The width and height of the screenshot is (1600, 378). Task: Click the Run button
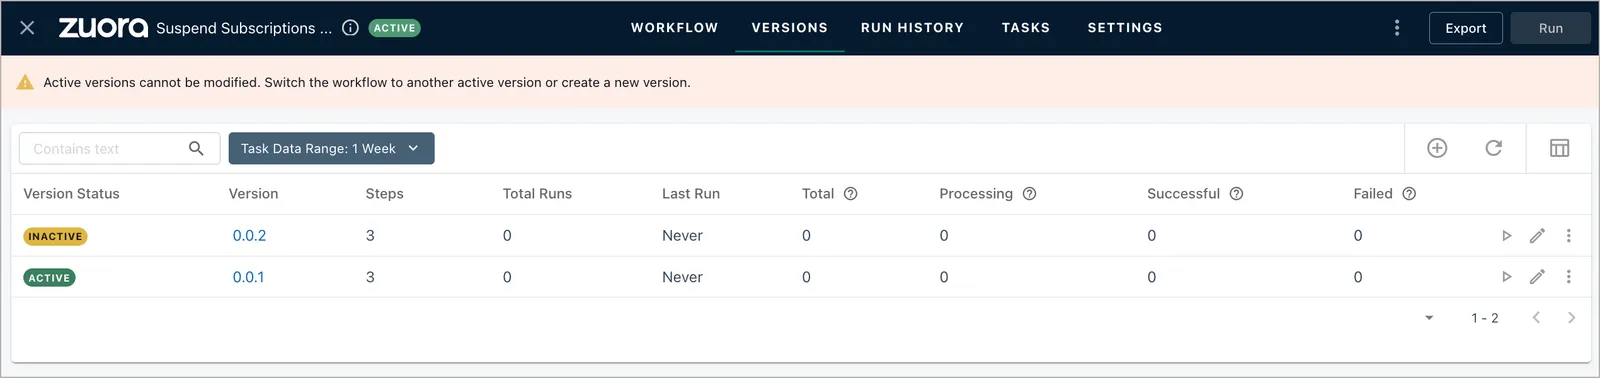click(1550, 28)
